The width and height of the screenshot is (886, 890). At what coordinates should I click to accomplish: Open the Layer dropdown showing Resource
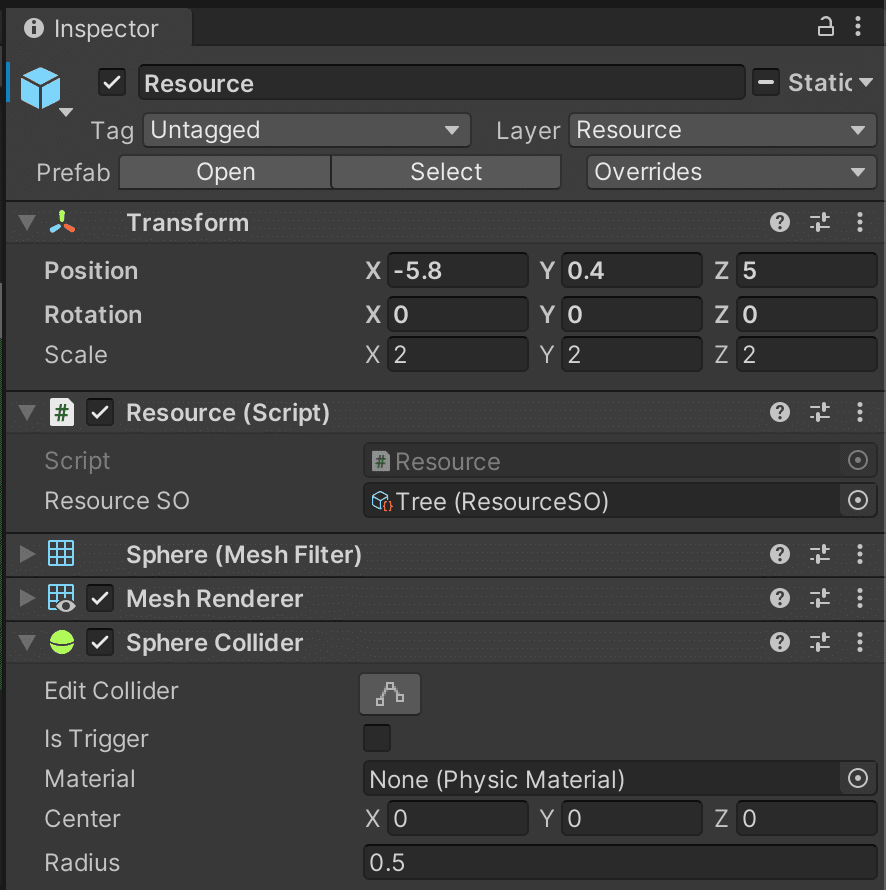(x=723, y=130)
